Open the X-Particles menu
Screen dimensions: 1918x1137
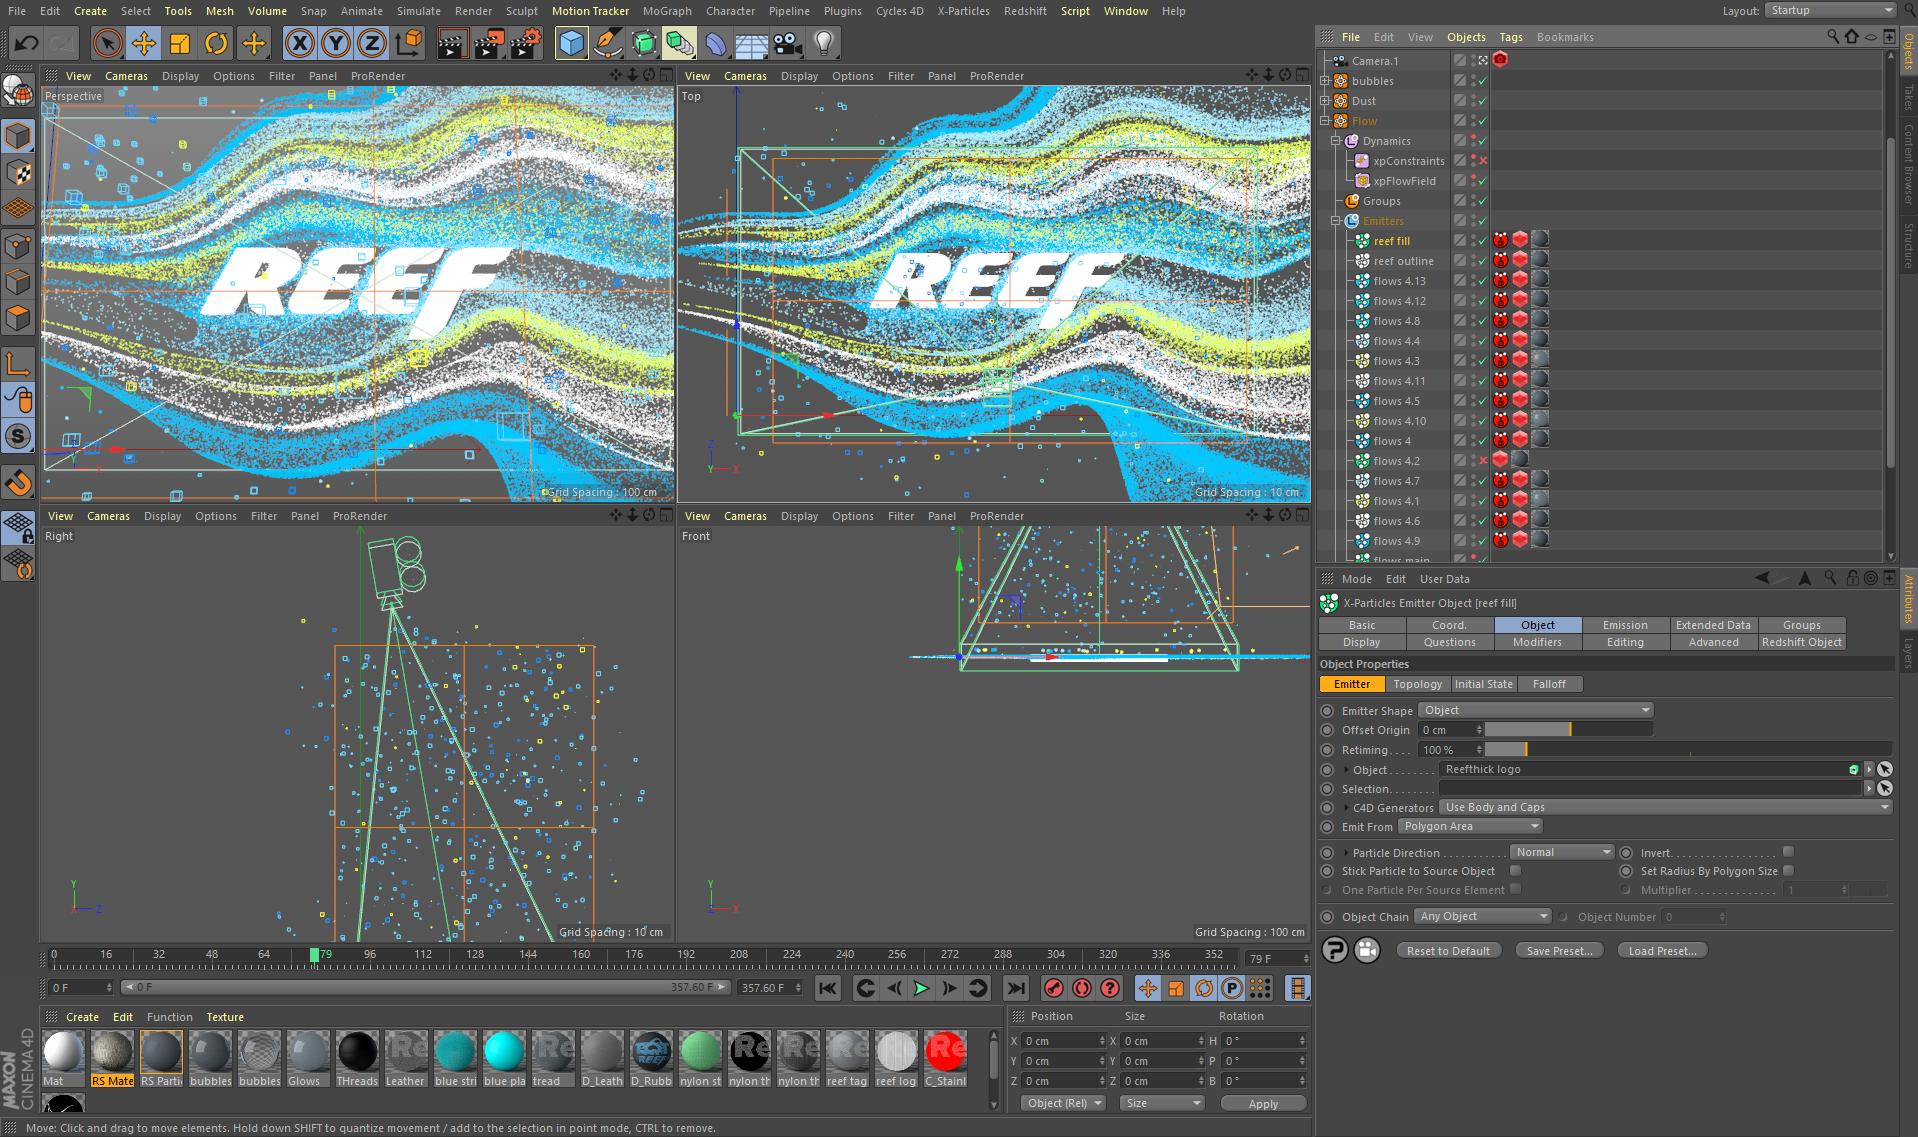coord(962,11)
